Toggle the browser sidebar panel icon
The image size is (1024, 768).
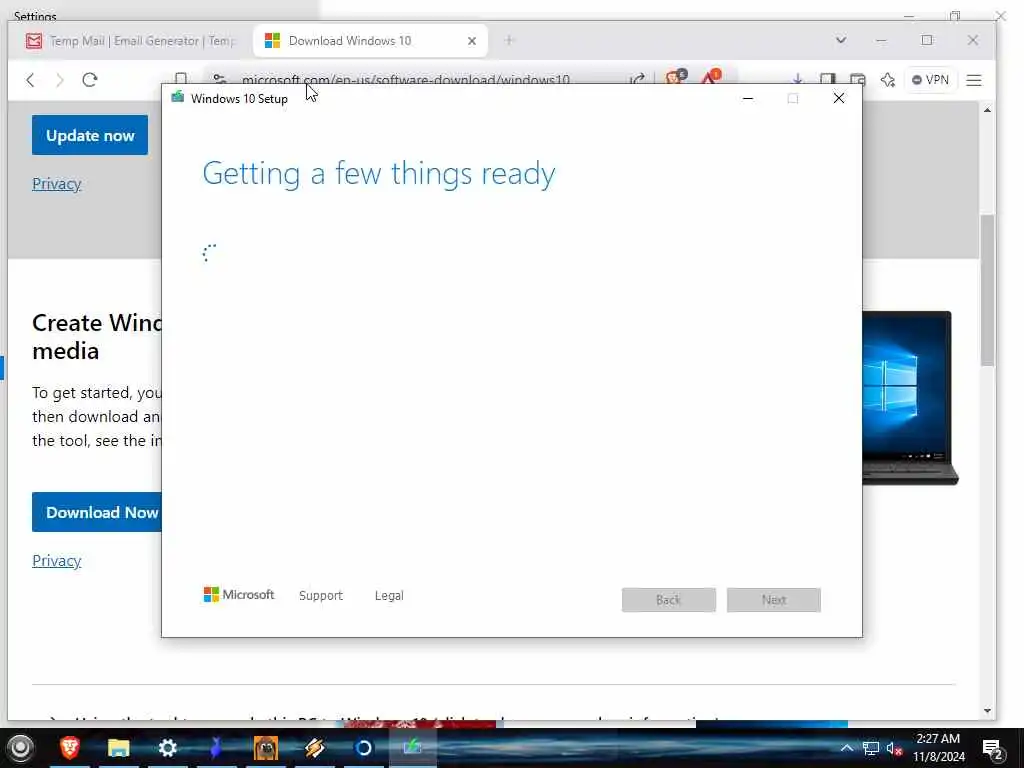click(x=827, y=80)
